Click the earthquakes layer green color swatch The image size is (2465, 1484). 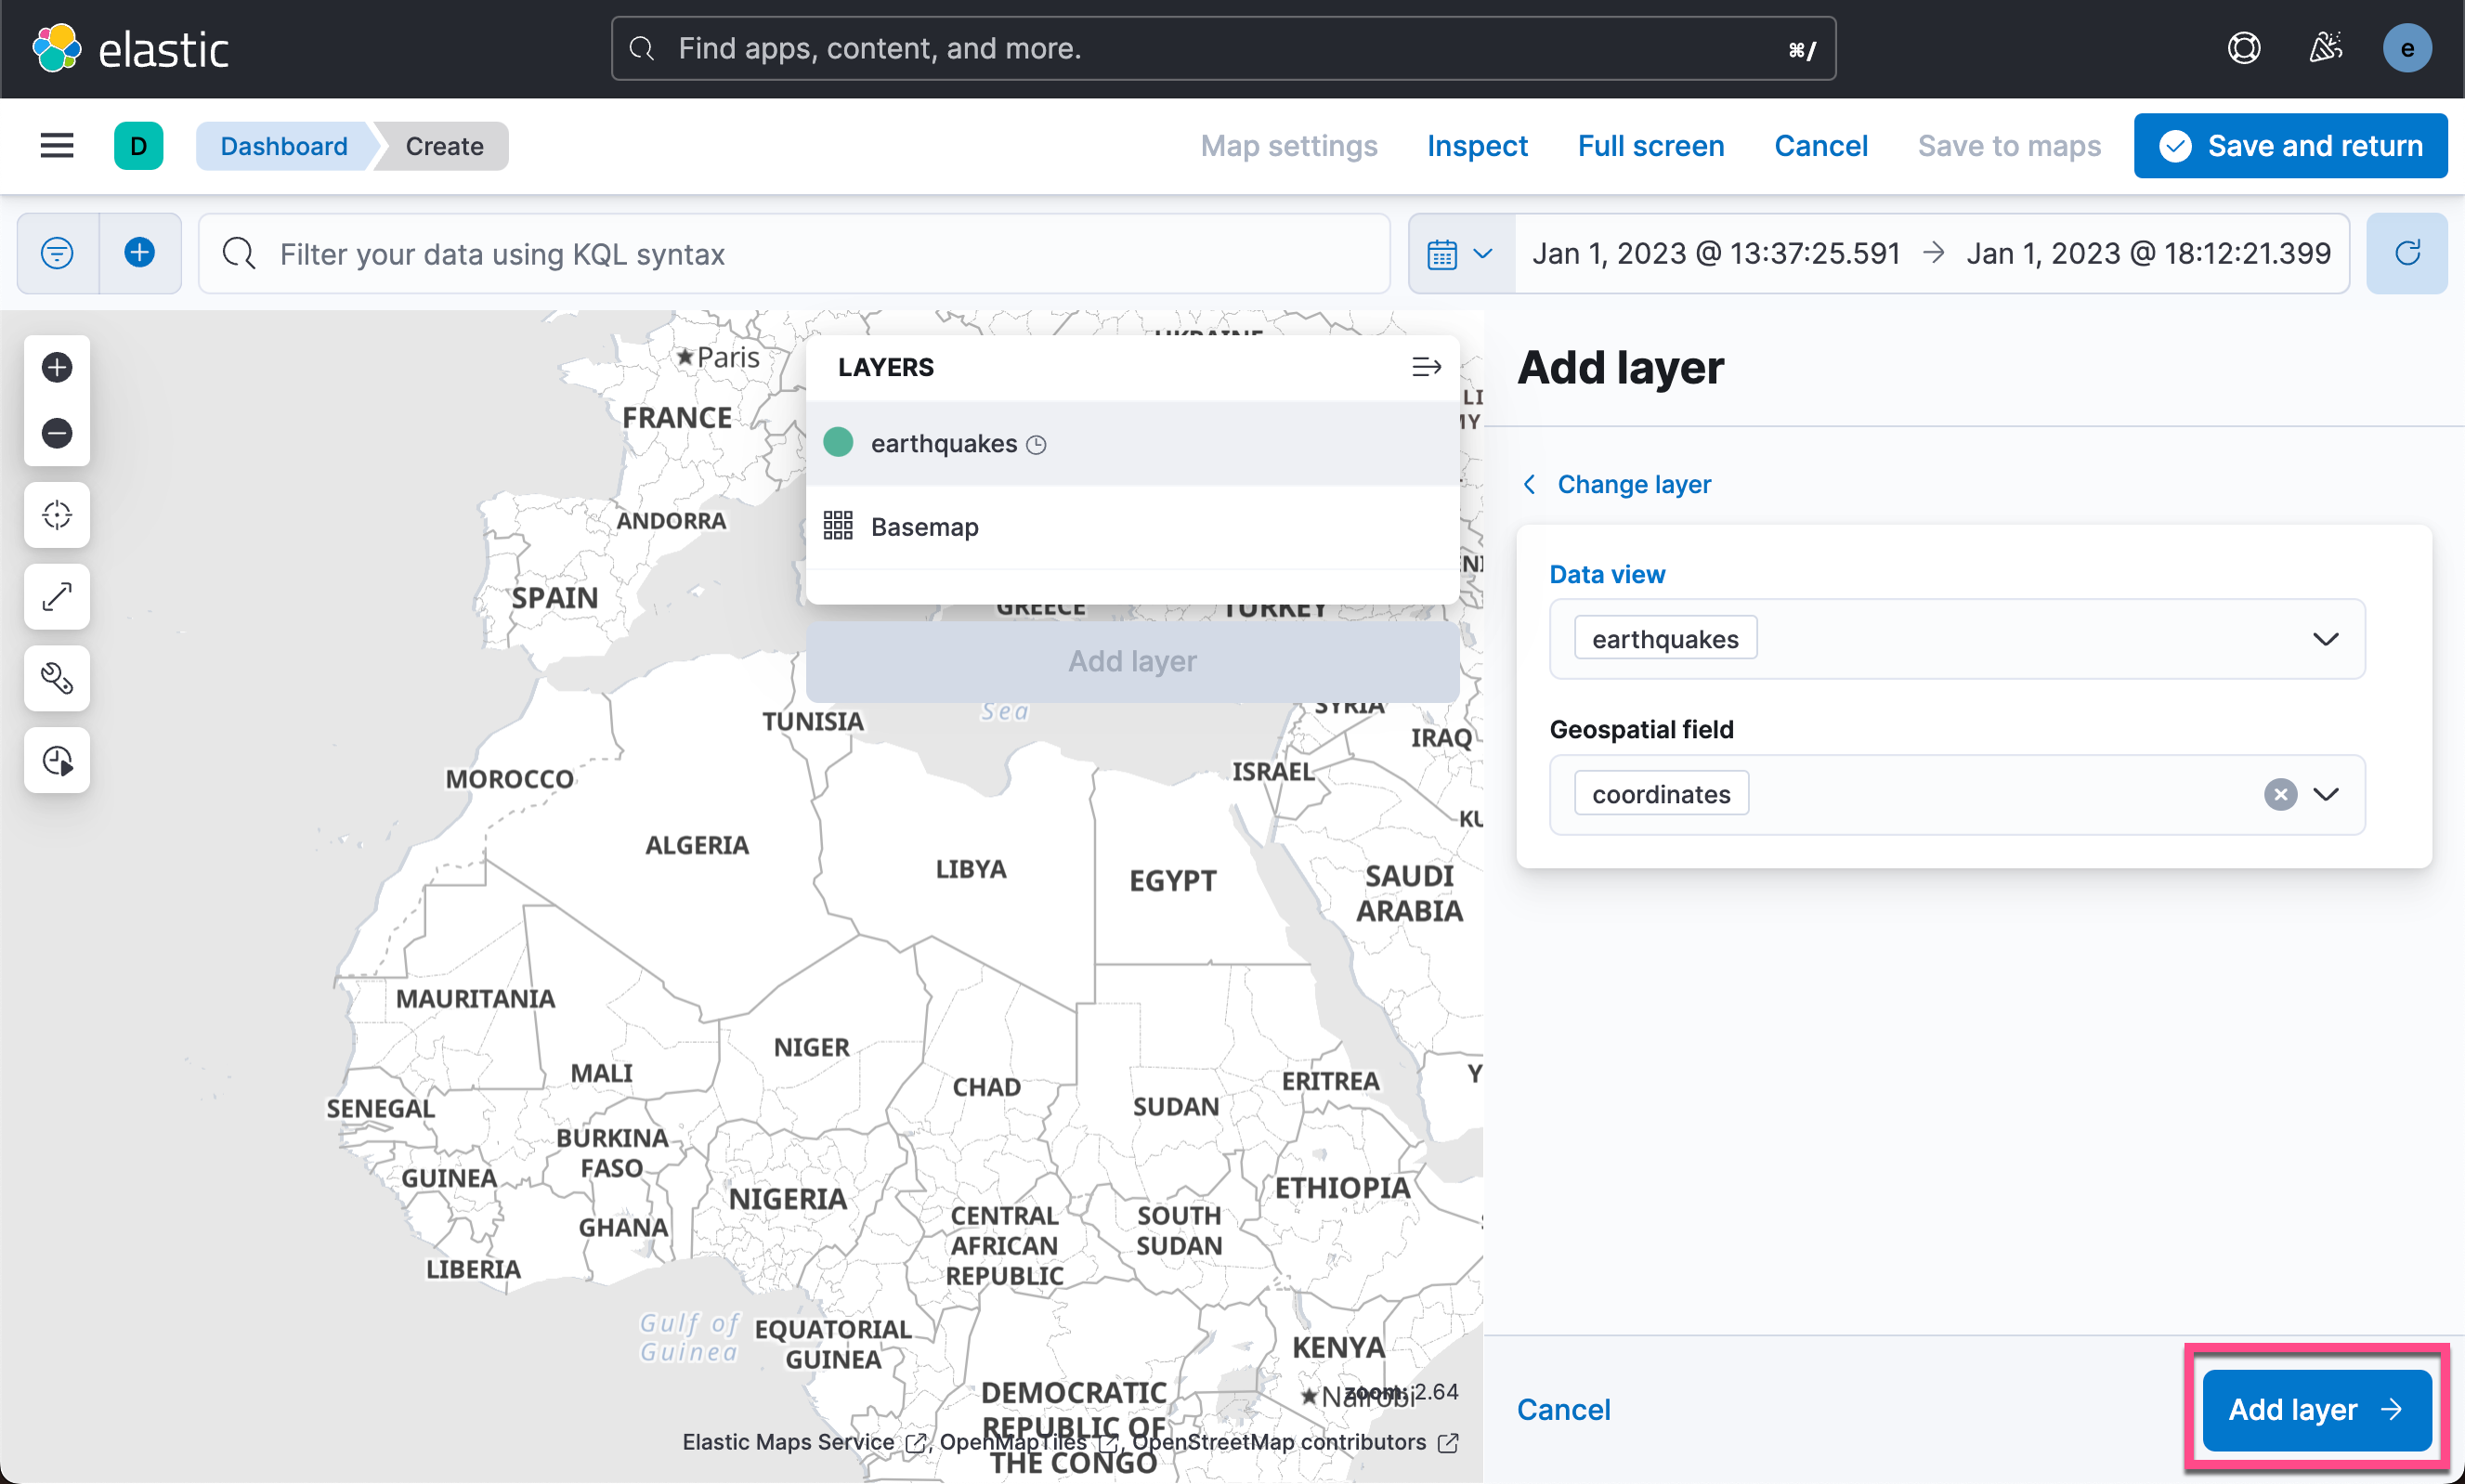tap(838, 443)
